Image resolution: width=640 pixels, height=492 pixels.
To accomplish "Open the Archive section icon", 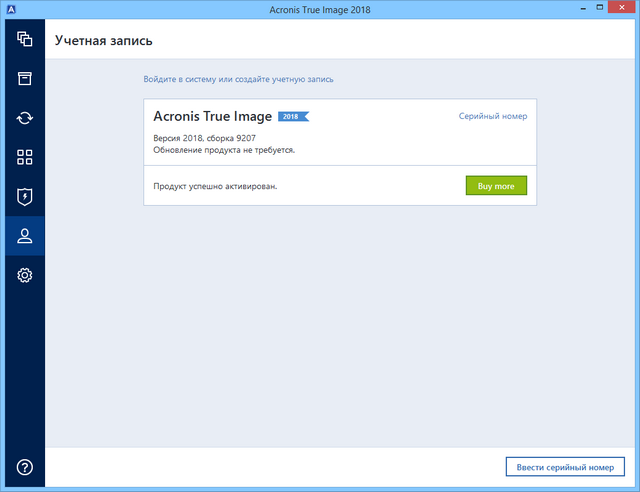I will (24, 78).
